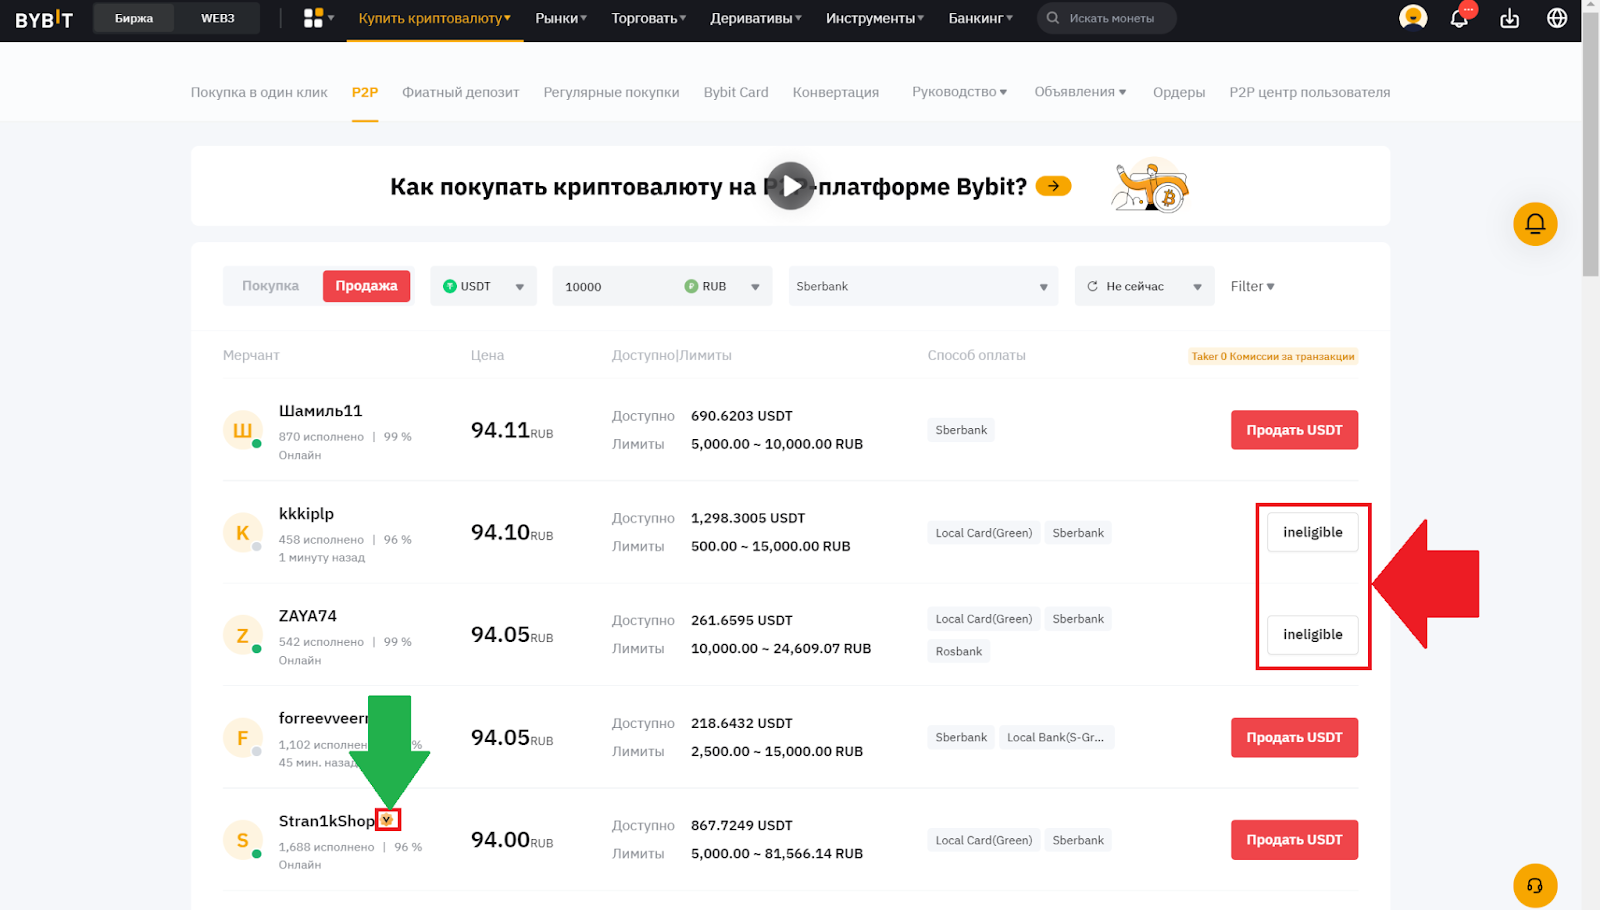Open the Инструменты menu
This screenshot has height=910, width=1600.
click(x=875, y=18)
